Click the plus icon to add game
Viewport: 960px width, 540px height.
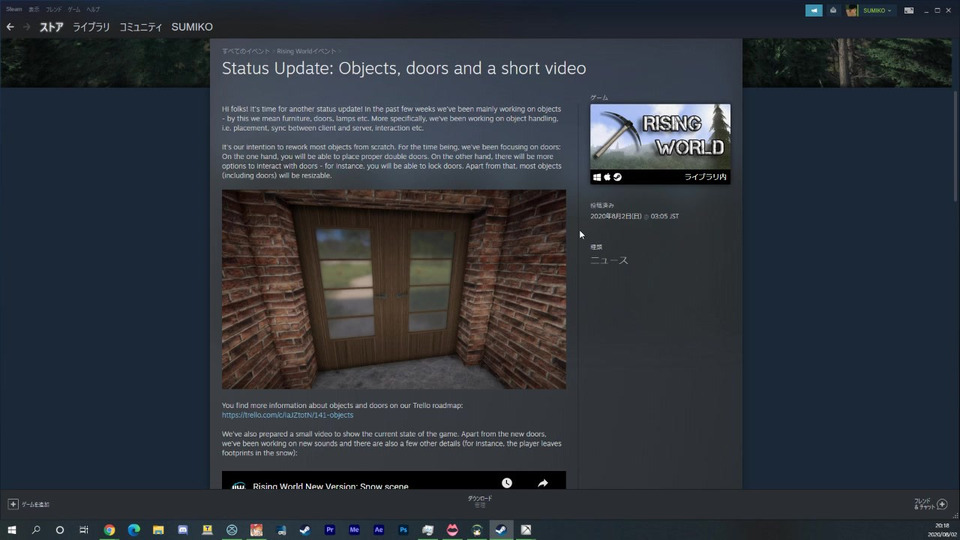click(13, 504)
